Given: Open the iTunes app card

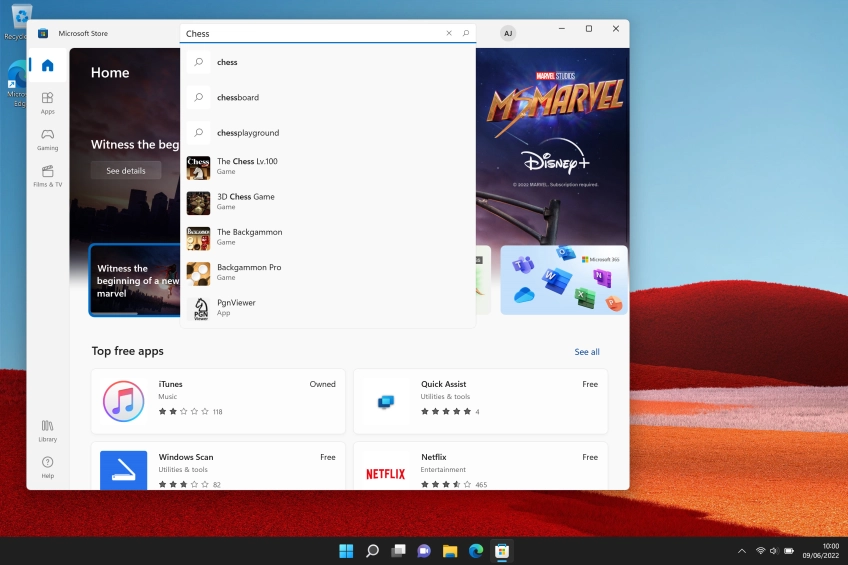Looking at the screenshot, I should 218,401.
